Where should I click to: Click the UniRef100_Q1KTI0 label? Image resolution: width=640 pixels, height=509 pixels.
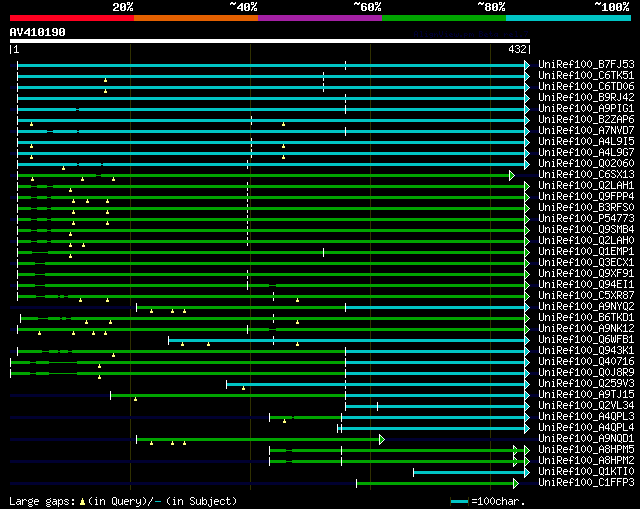click(x=586, y=472)
